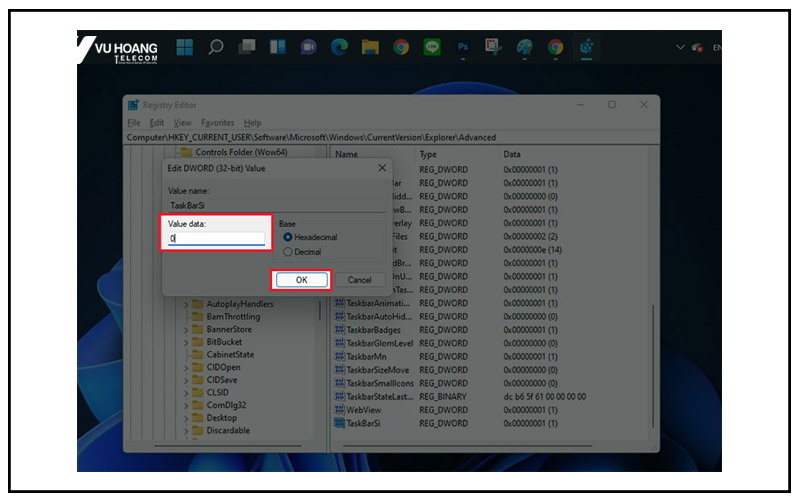This screenshot has width=800, height=500.
Task: Click the network status tray icon
Action: [x=697, y=47]
